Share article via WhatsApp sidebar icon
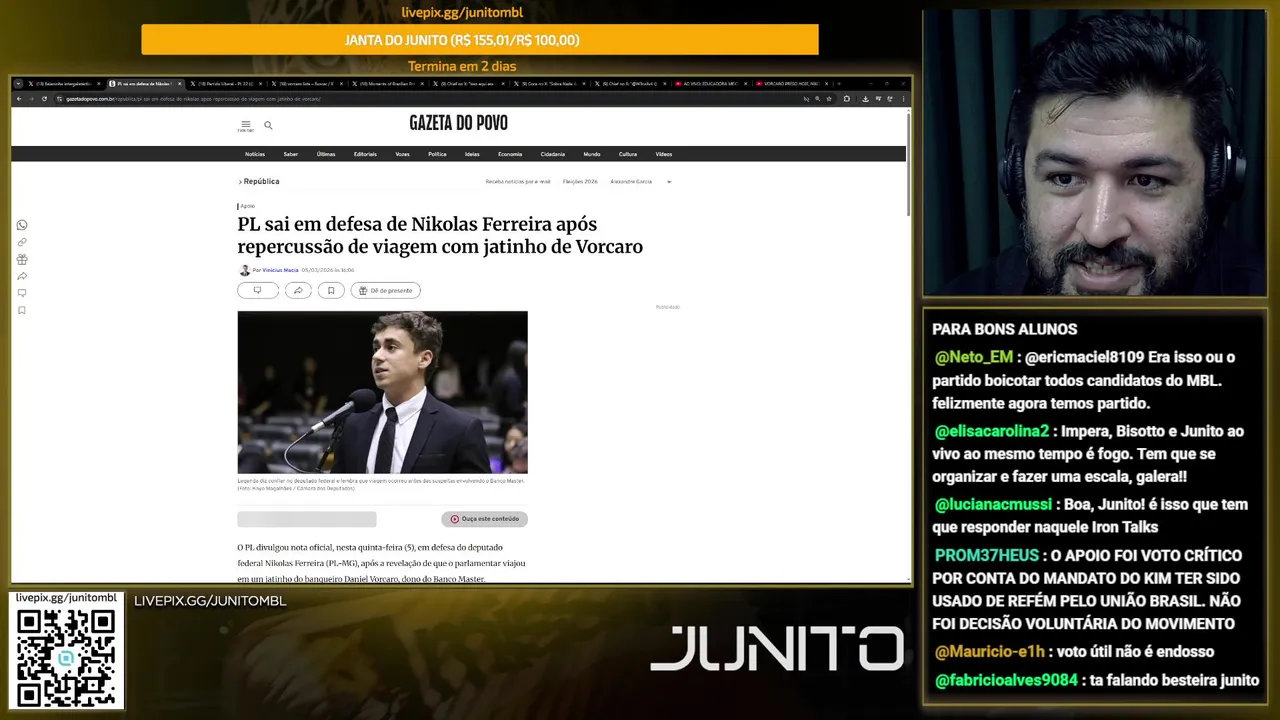This screenshot has width=1280, height=720. (x=22, y=225)
